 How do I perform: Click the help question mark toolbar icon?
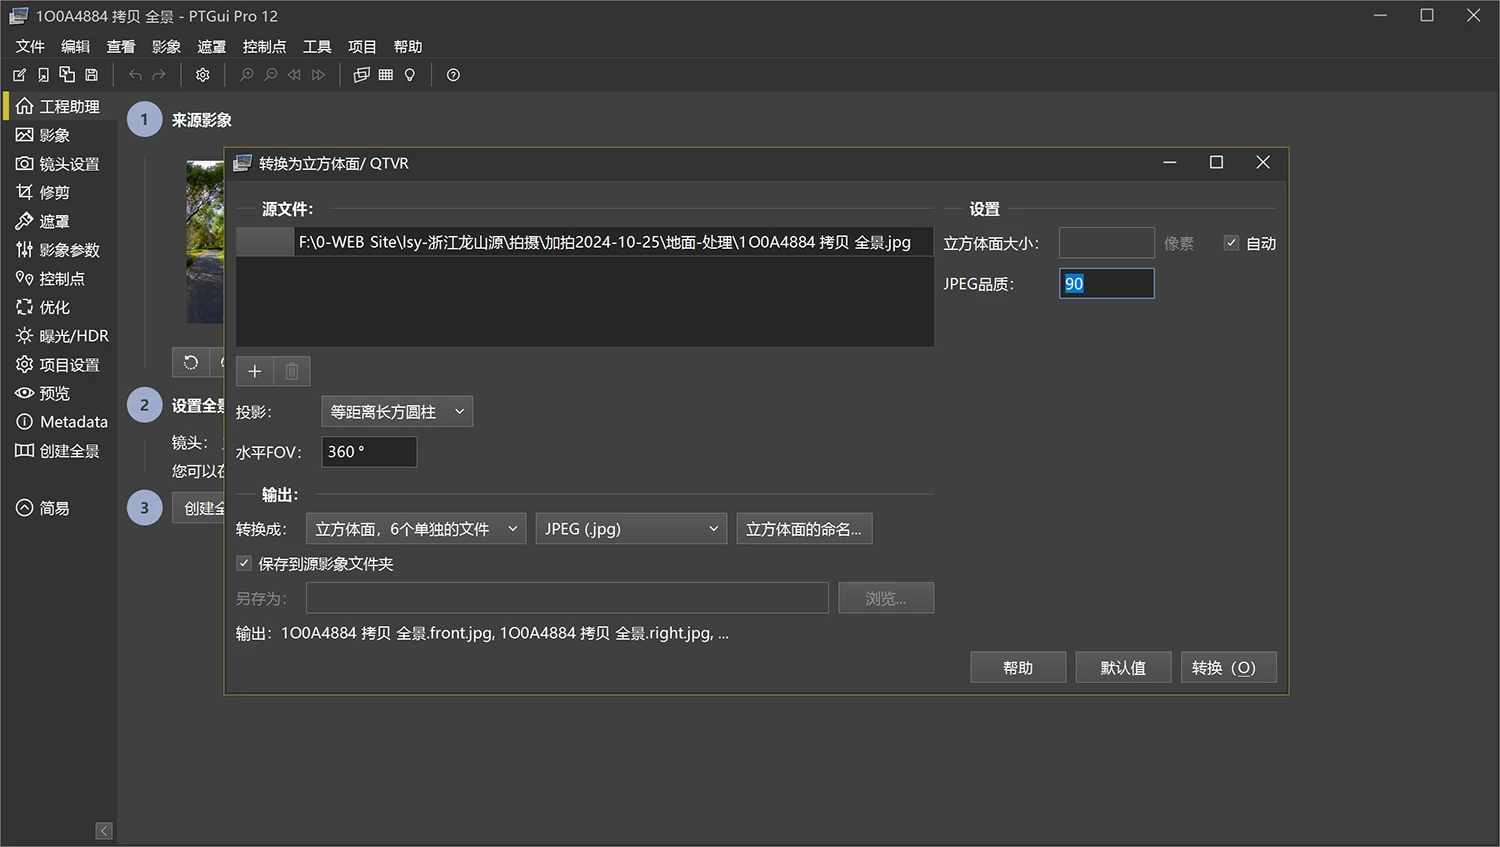pos(453,75)
